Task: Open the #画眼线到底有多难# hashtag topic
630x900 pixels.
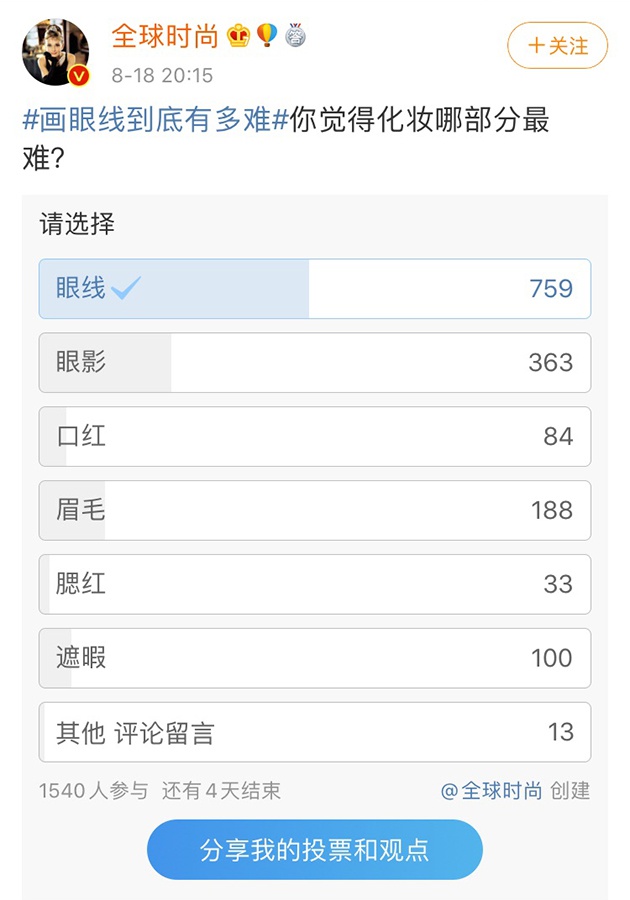Action: click(155, 121)
